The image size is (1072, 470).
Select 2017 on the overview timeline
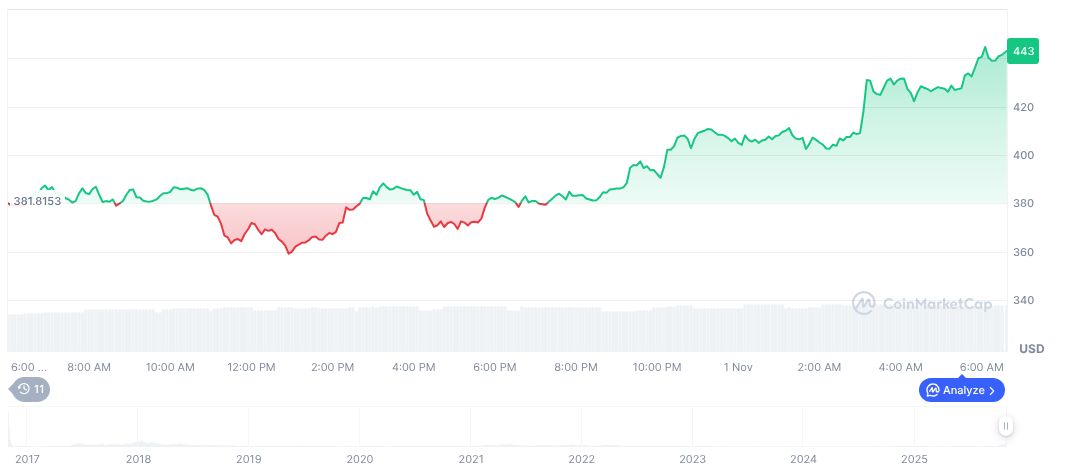click(x=28, y=459)
